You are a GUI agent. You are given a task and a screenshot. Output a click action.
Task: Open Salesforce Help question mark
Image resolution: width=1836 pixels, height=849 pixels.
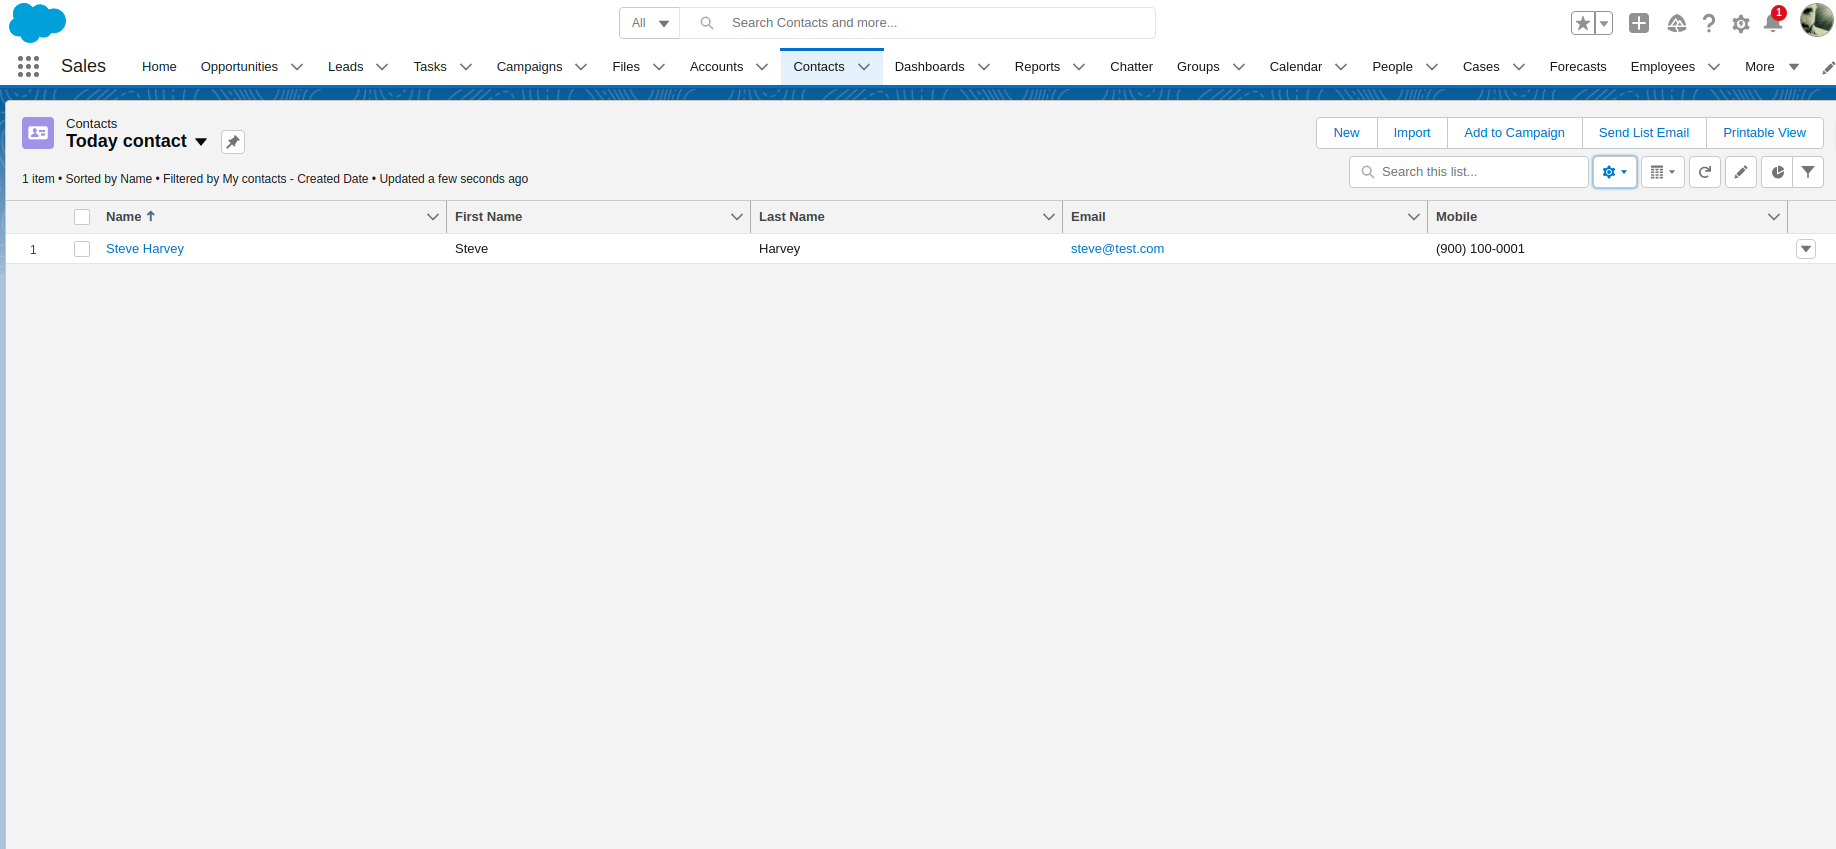[x=1709, y=23]
